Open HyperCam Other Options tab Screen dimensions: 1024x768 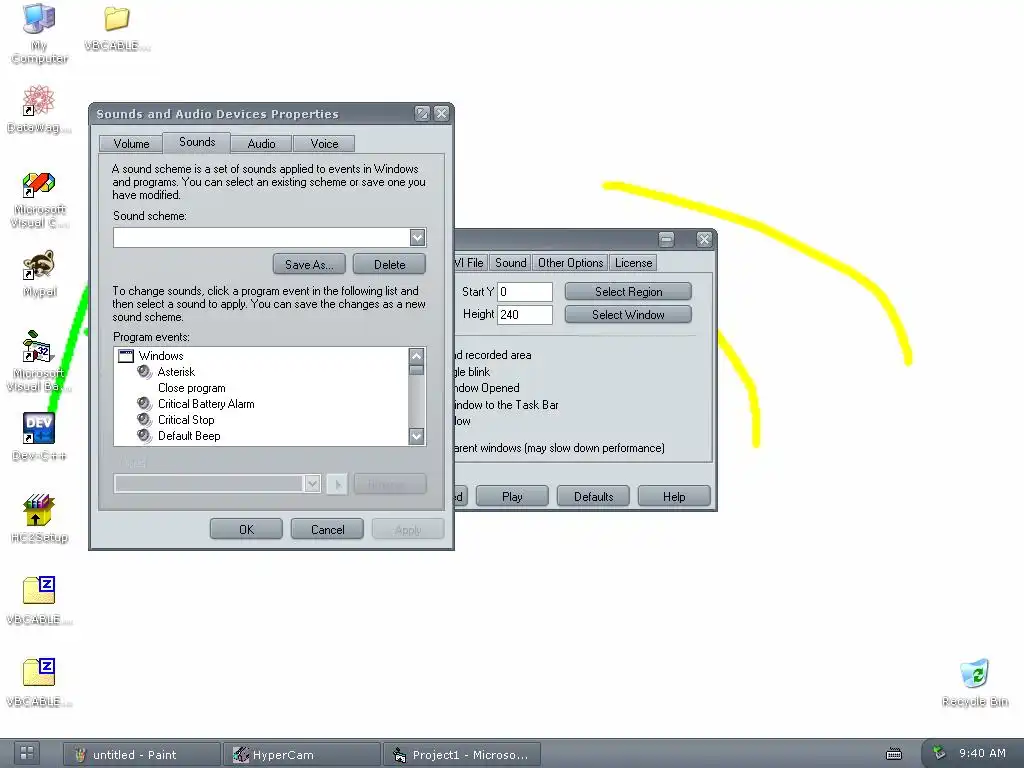(x=570, y=263)
